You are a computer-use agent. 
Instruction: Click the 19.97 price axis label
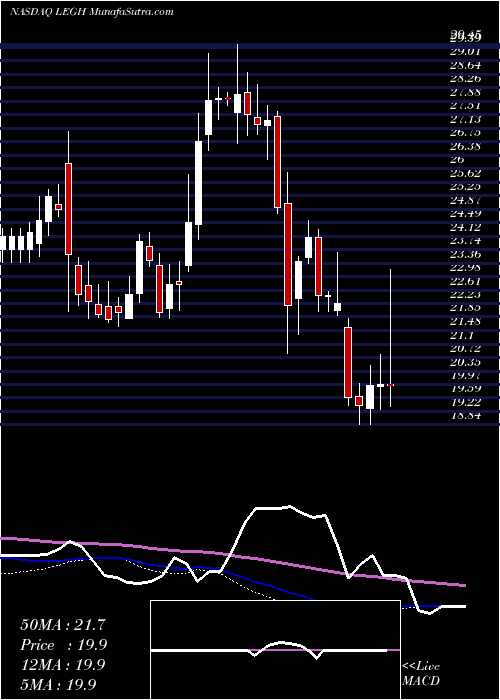(466, 375)
